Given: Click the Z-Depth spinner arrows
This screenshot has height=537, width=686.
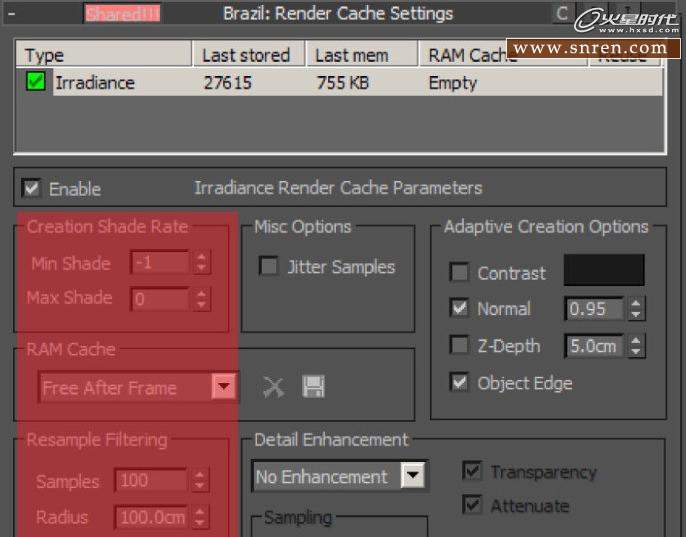Looking at the screenshot, I should (x=636, y=346).
